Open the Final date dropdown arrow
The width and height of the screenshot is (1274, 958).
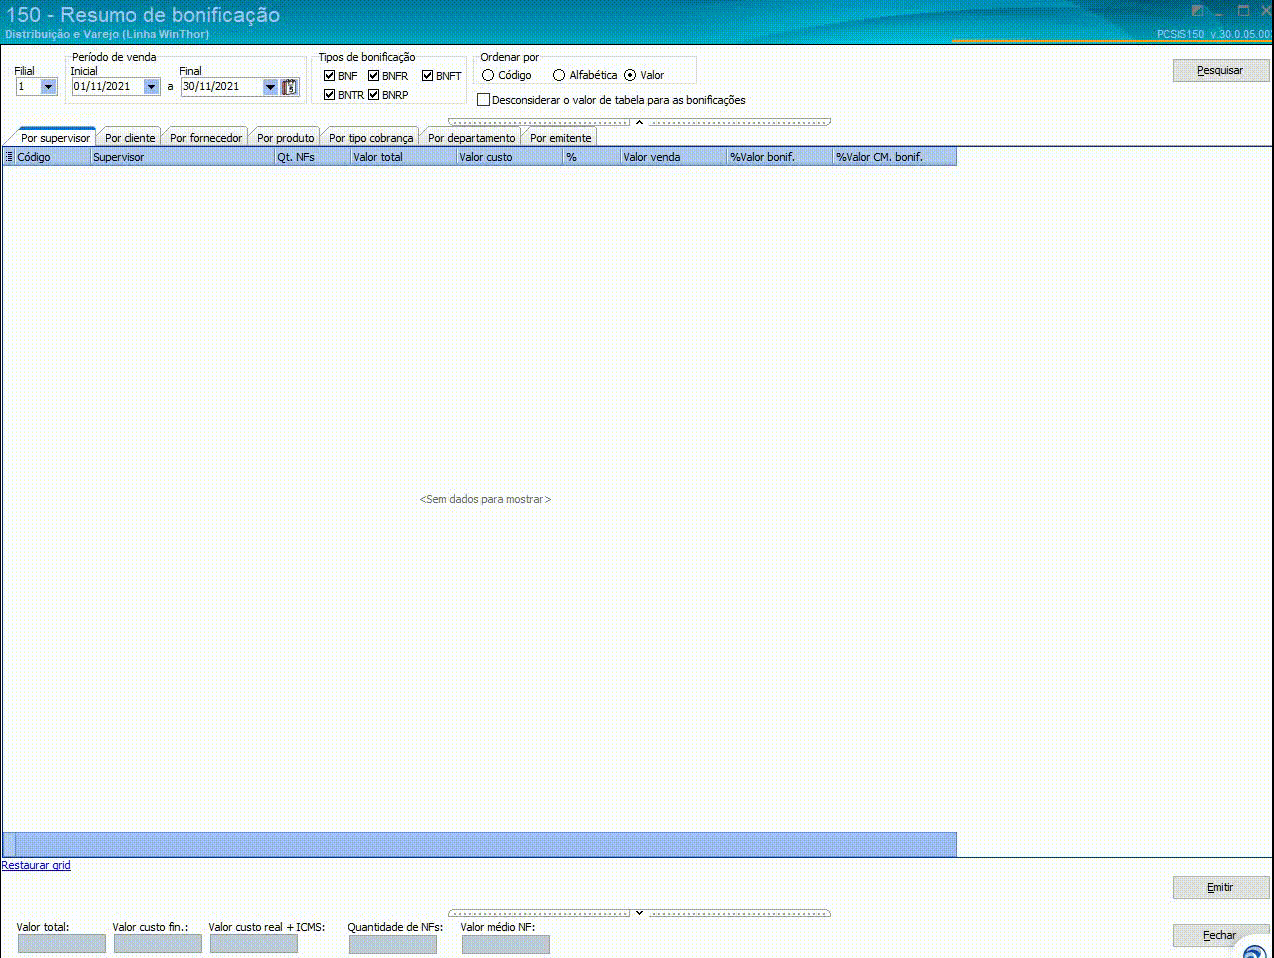point(270,87)
